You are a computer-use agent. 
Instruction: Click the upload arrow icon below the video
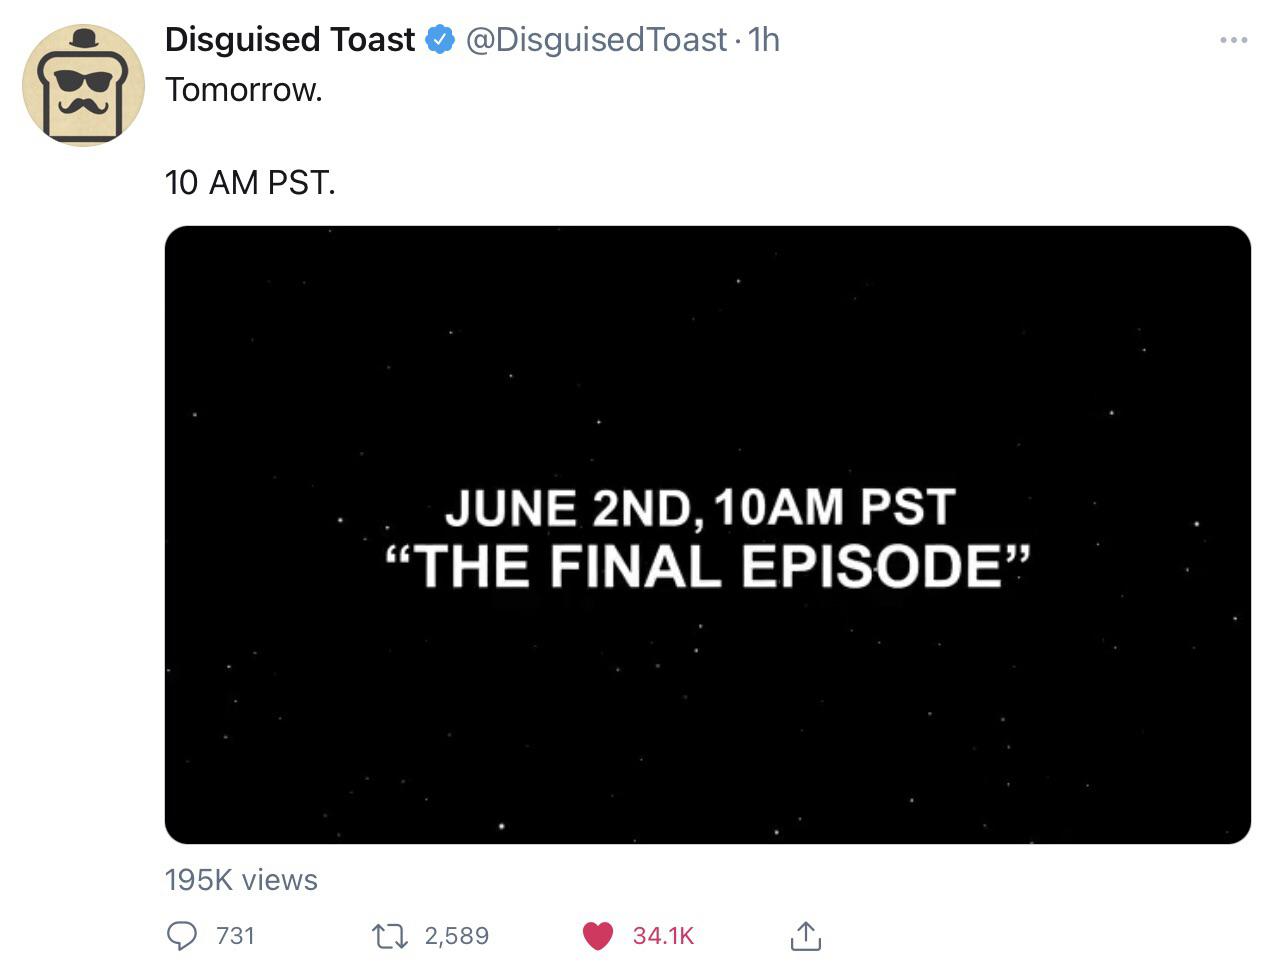pos(806,936)
